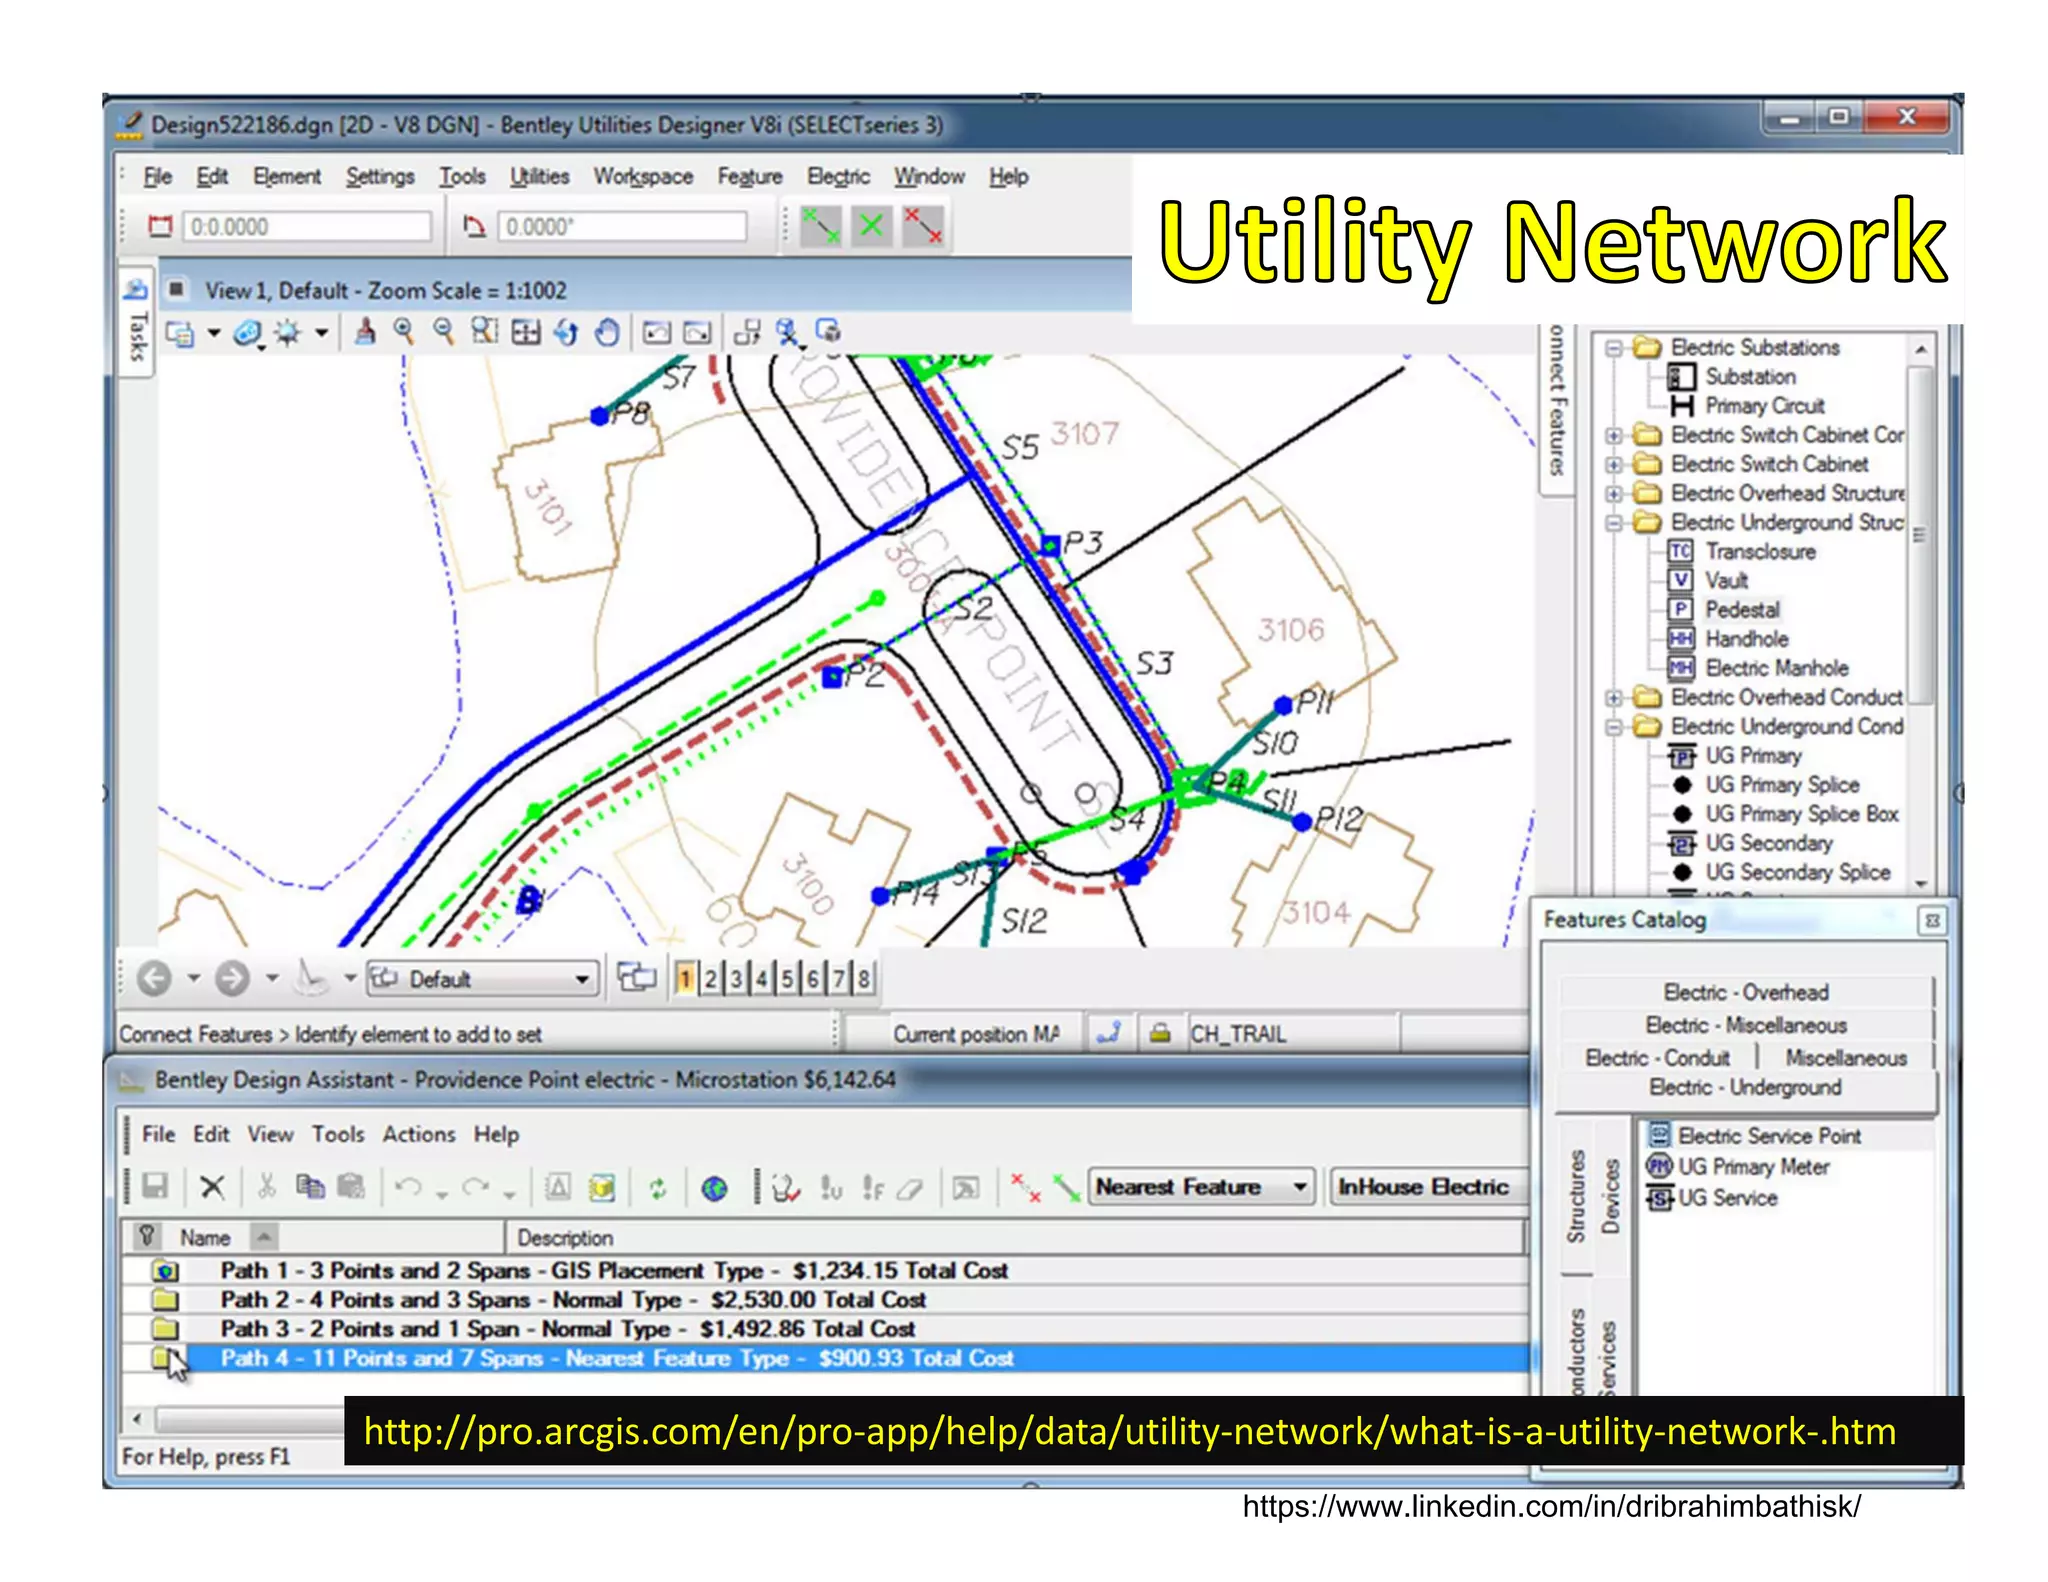Viewport: 2048px width, 1582px height.
Task: Toggle view window number 5
Action: coord(787,978)
